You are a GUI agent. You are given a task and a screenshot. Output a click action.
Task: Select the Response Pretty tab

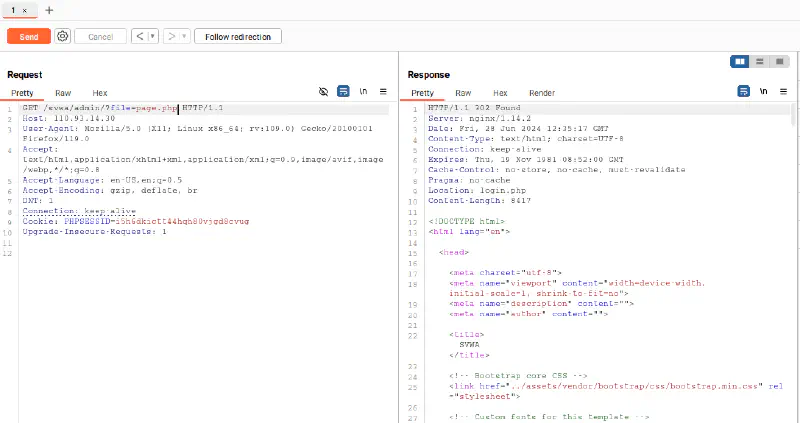pyautogui.click(x=422, y=93)
